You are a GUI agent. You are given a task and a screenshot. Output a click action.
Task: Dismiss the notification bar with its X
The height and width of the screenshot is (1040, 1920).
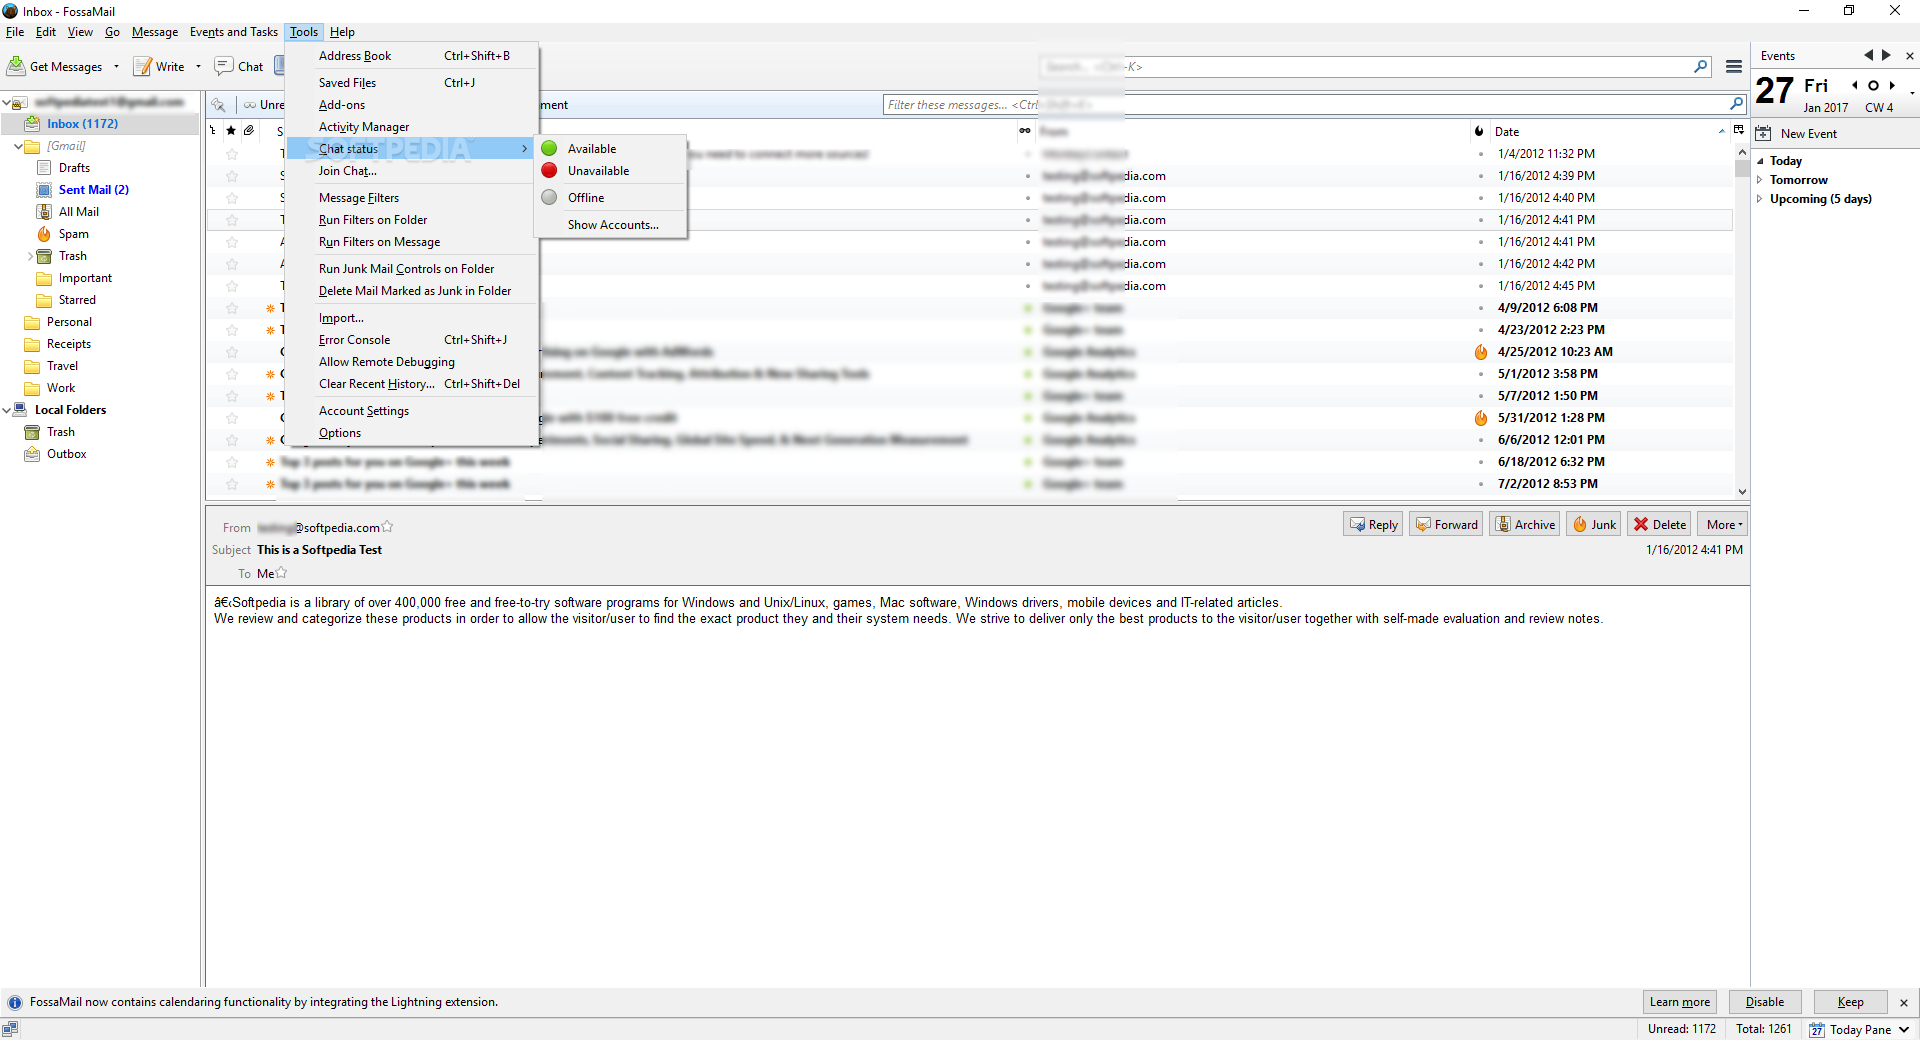(x=1904, y=1002)
